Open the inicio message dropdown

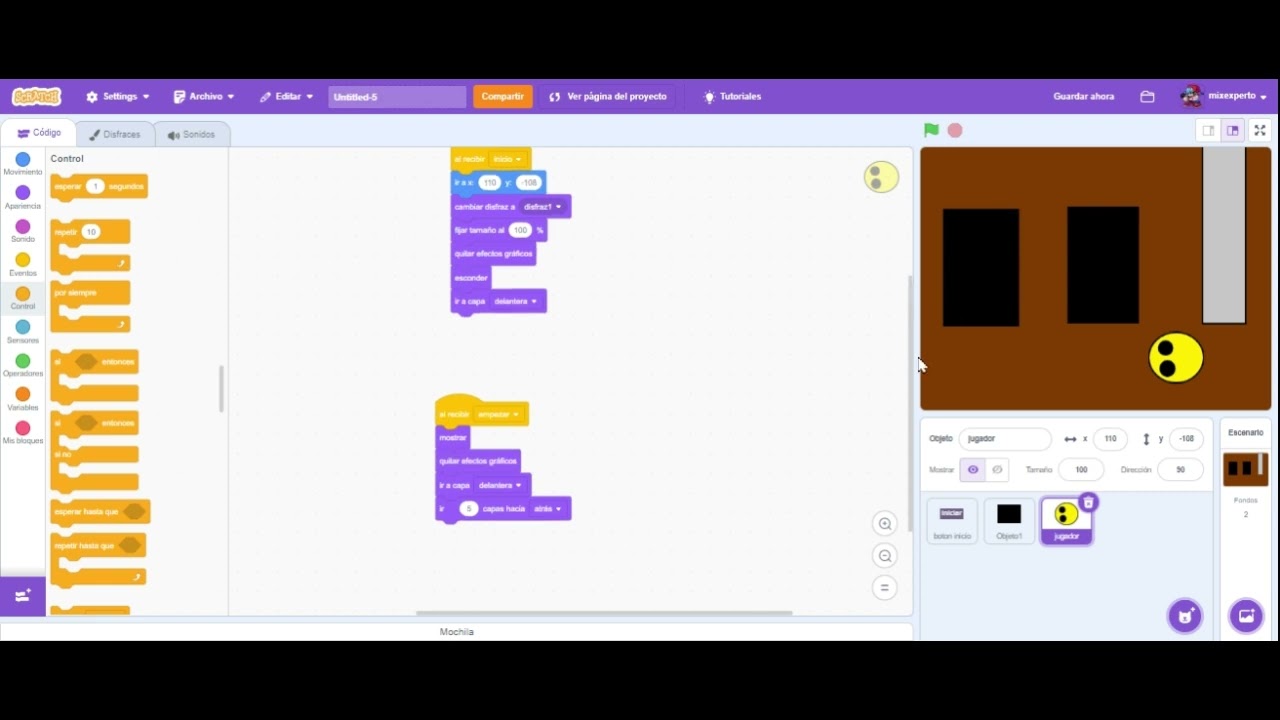(507, 160)
